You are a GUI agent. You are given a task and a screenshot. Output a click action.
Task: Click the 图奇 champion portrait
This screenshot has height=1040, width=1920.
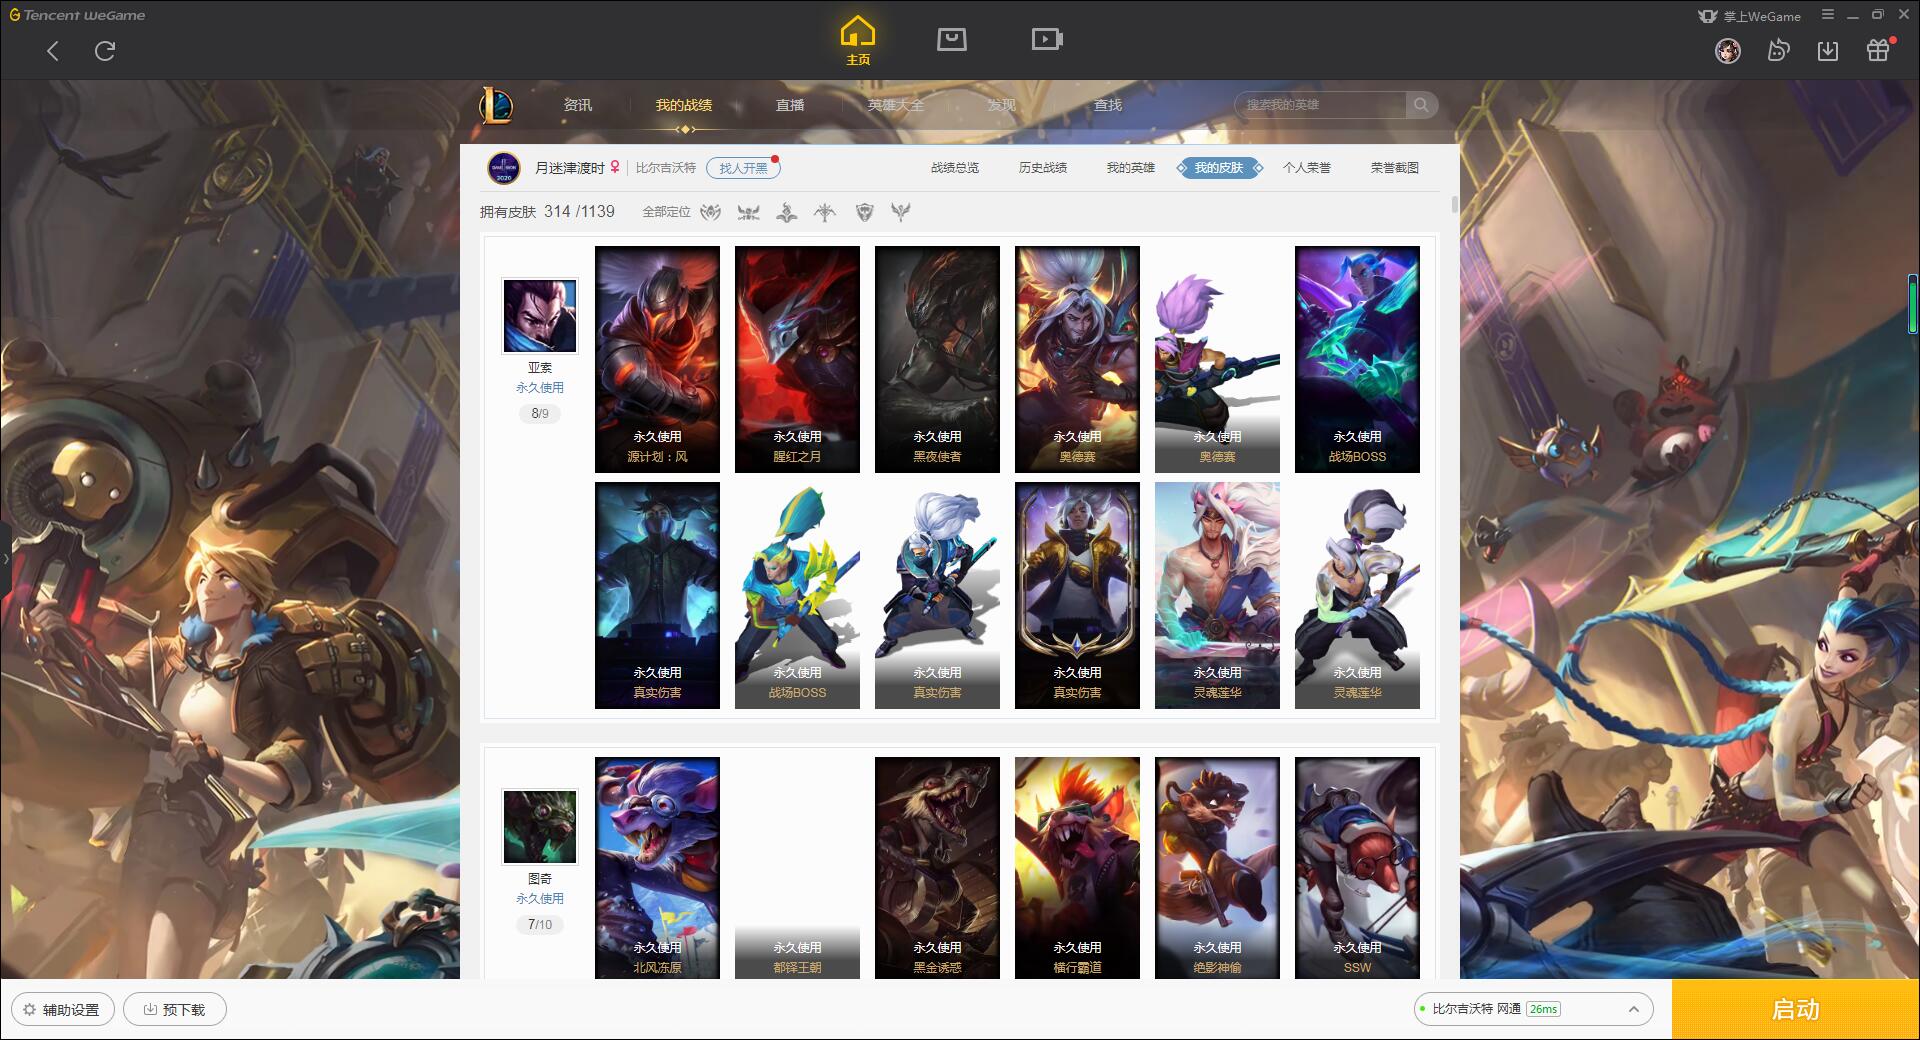tap(540, 827)
